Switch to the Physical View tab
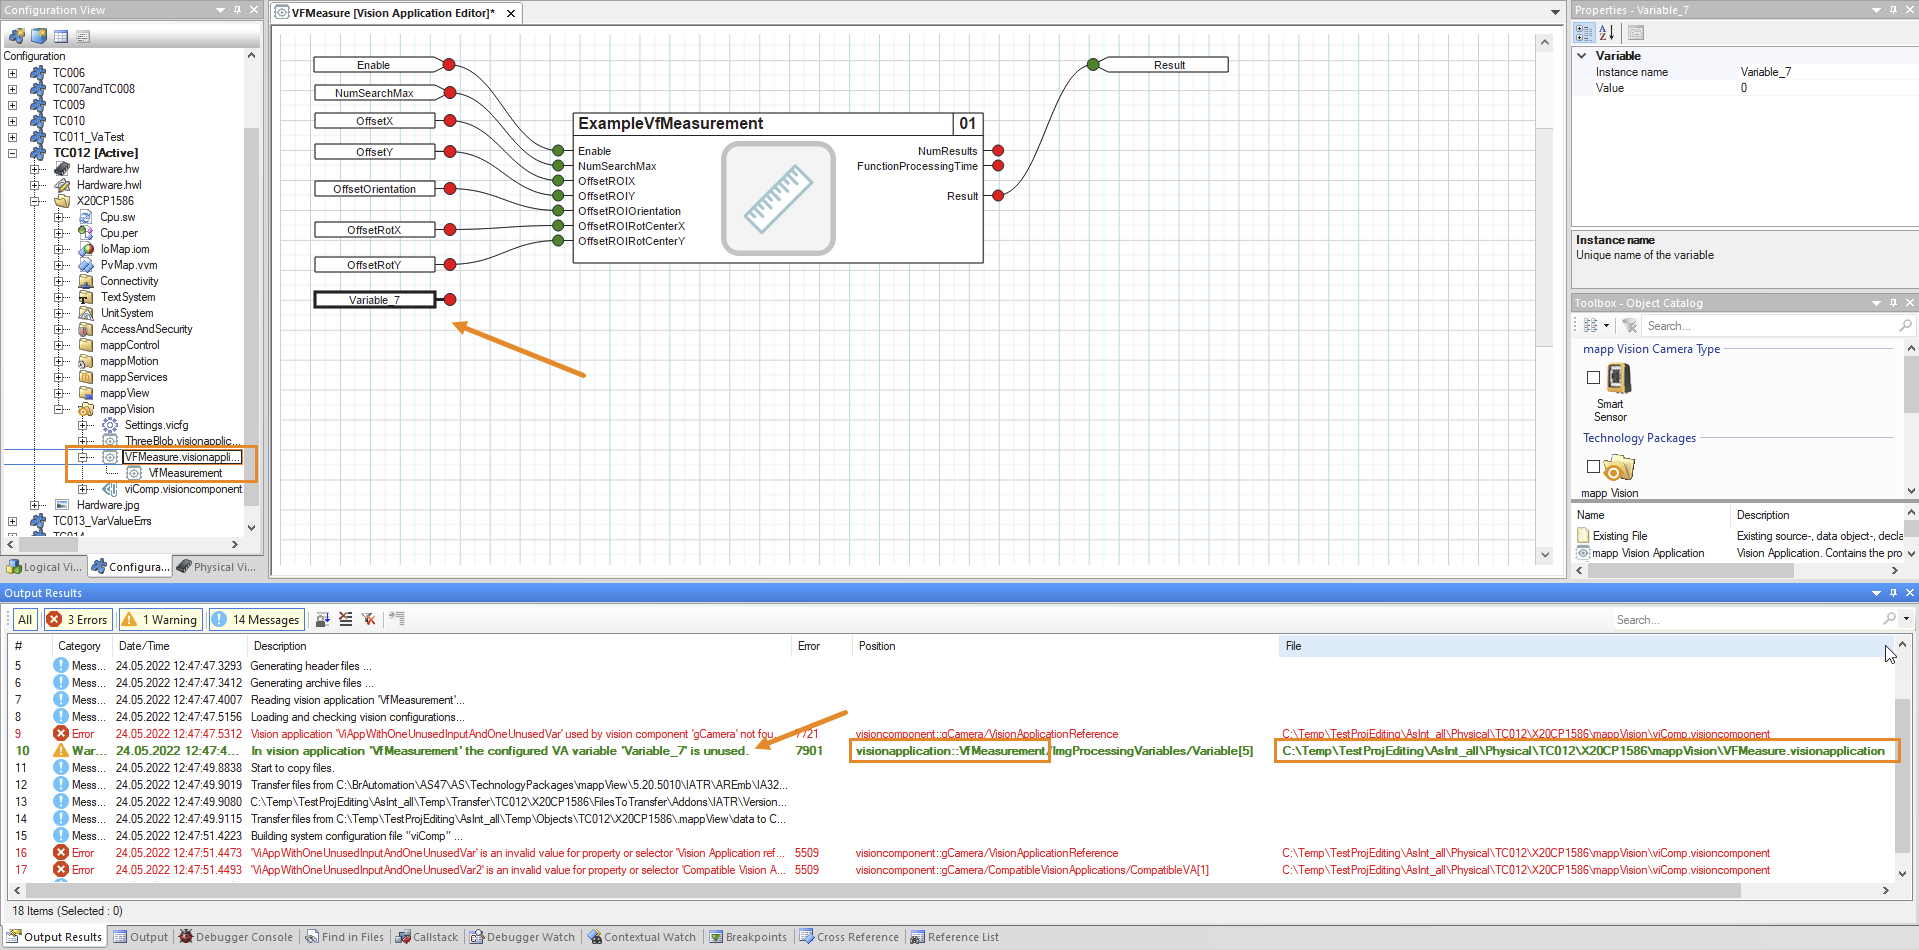The image size is (1919, 950). tap(216, 567)
